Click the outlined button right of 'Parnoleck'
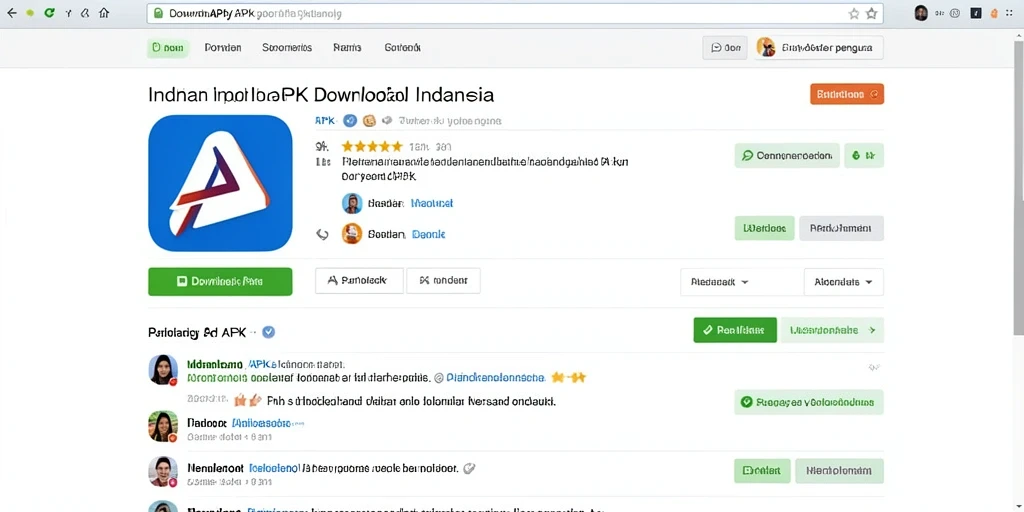The height and width of the screenshot is (512, 1024). [x=443, y=281]
